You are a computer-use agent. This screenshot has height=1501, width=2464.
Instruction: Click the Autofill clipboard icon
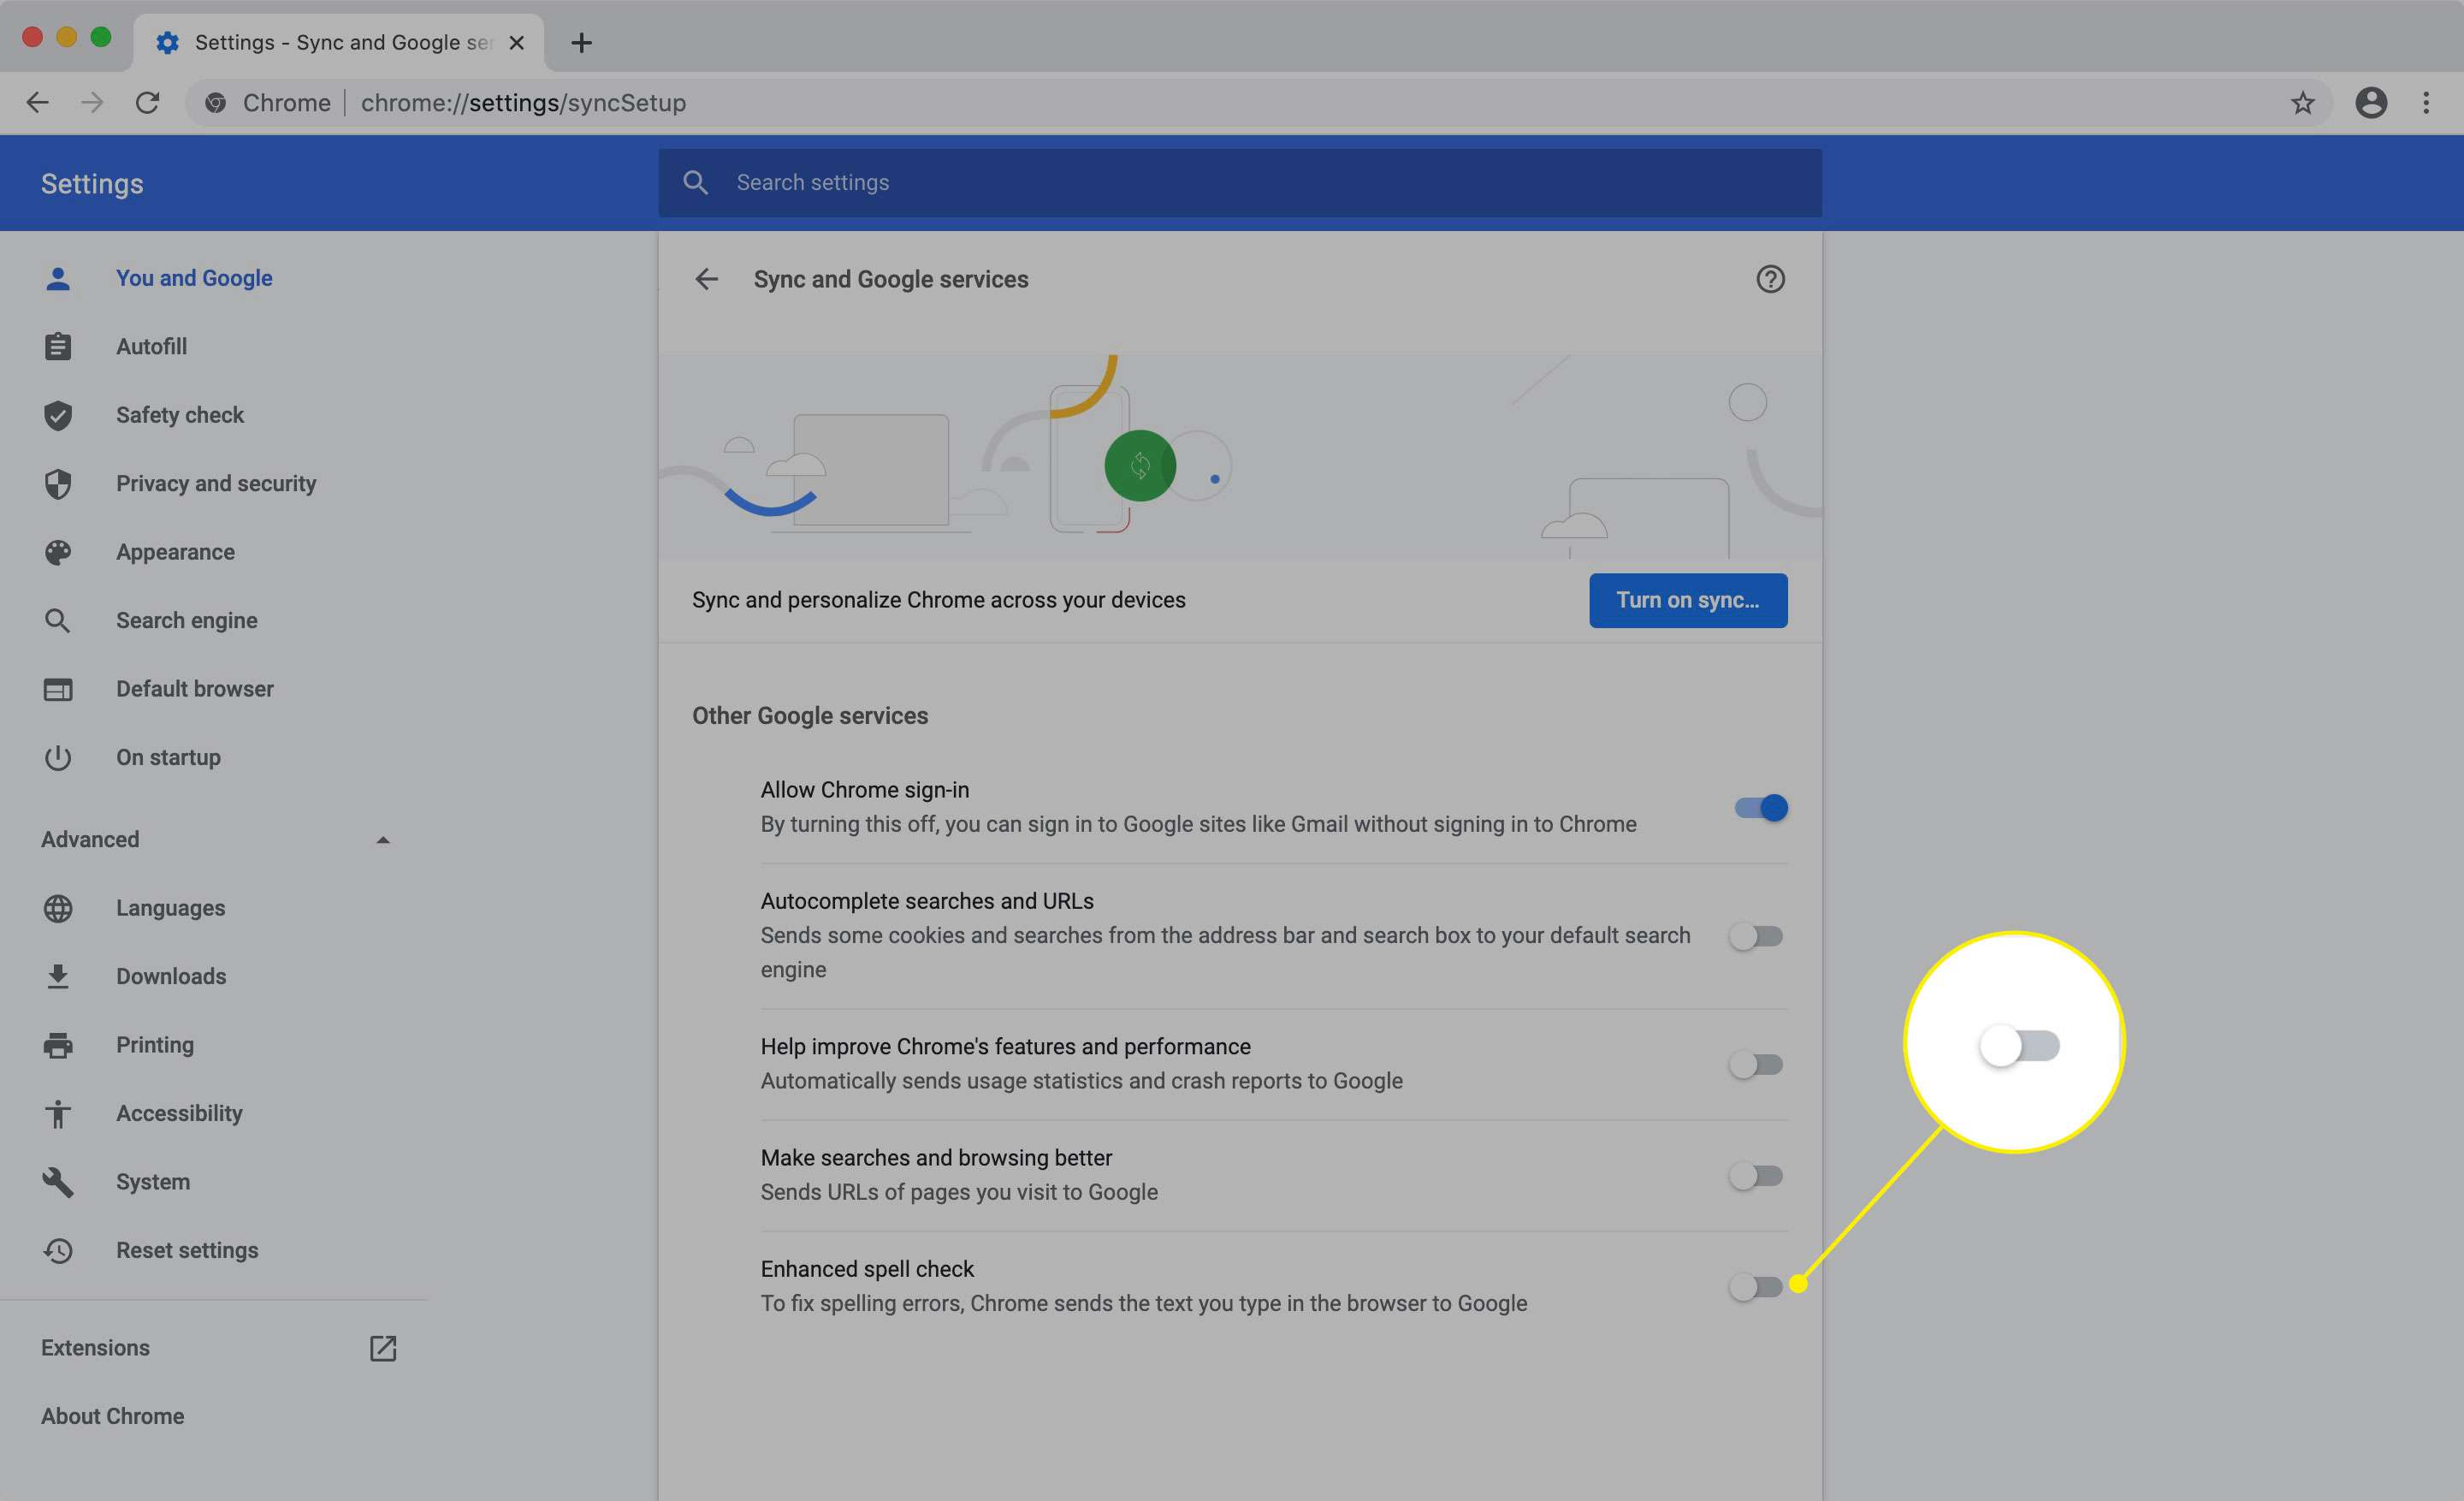[x=58, y=346]
